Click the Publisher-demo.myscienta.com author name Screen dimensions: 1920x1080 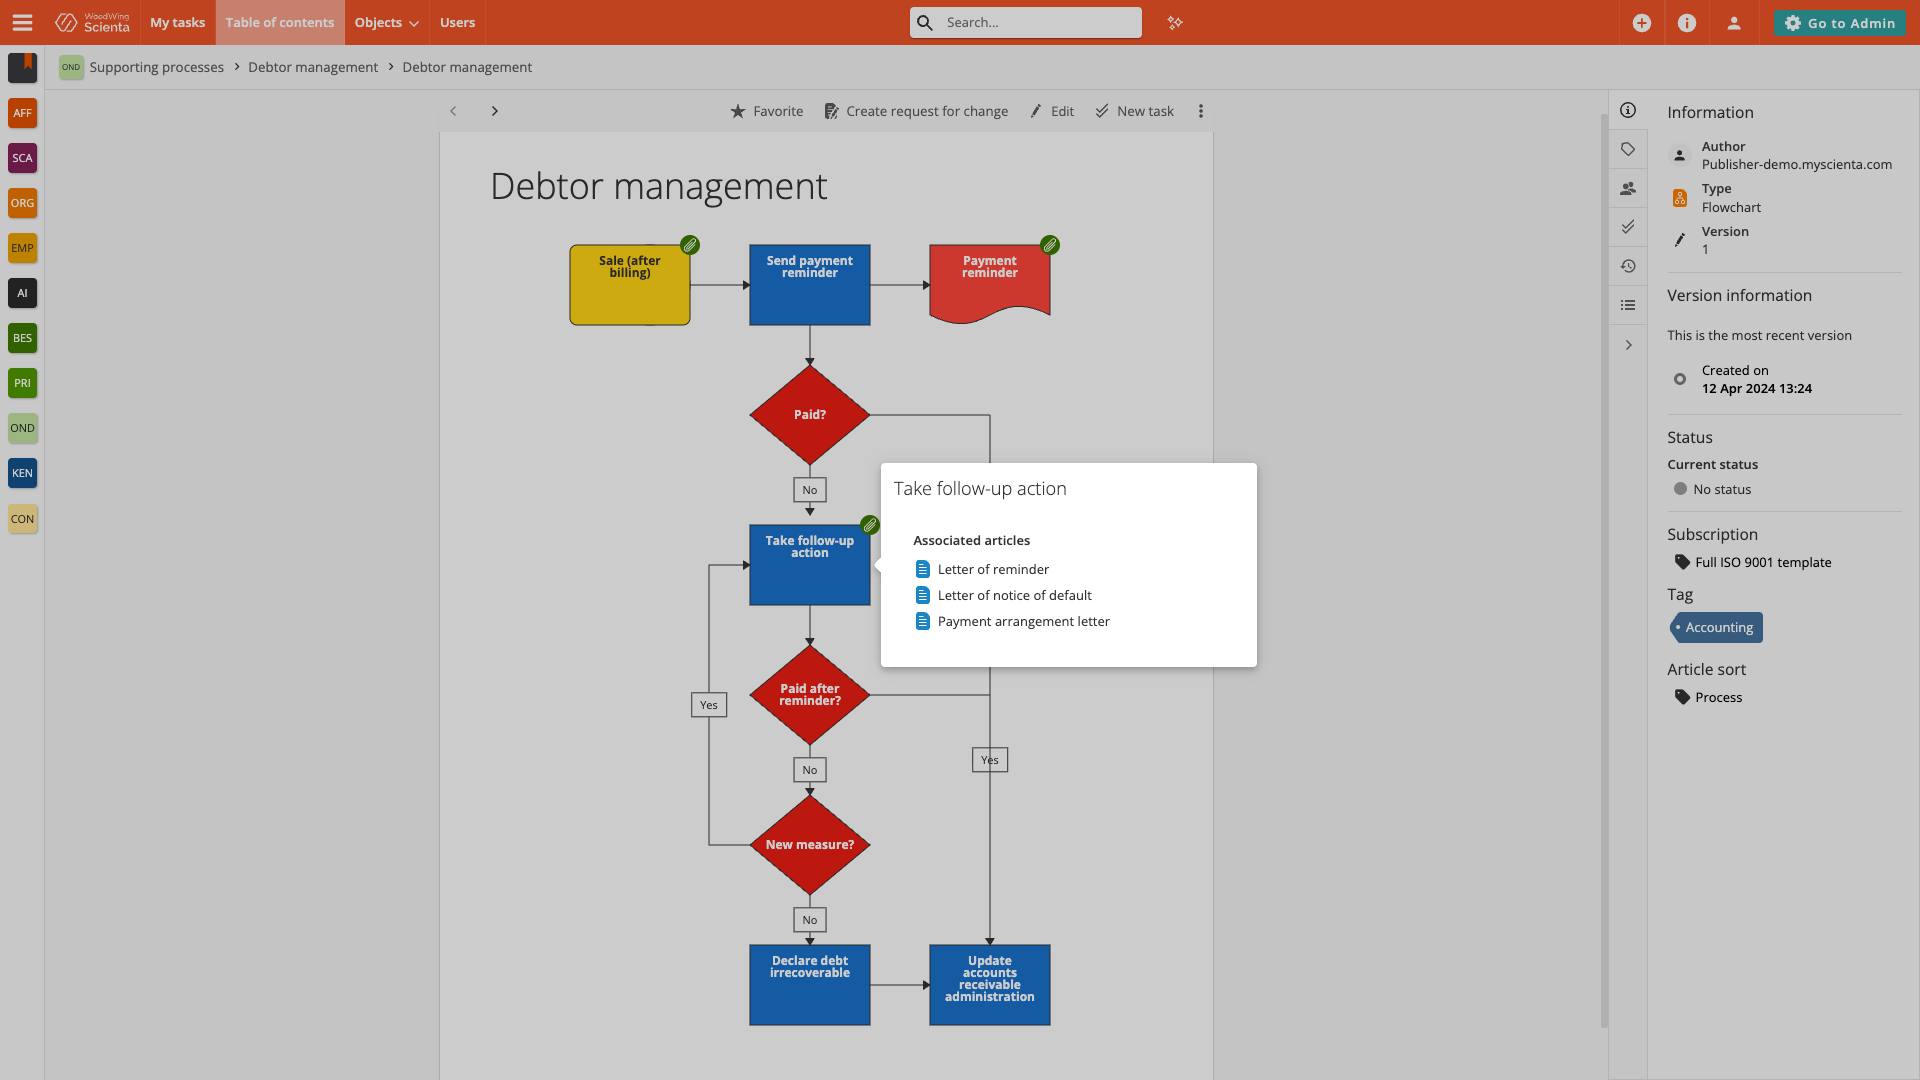1797,165
